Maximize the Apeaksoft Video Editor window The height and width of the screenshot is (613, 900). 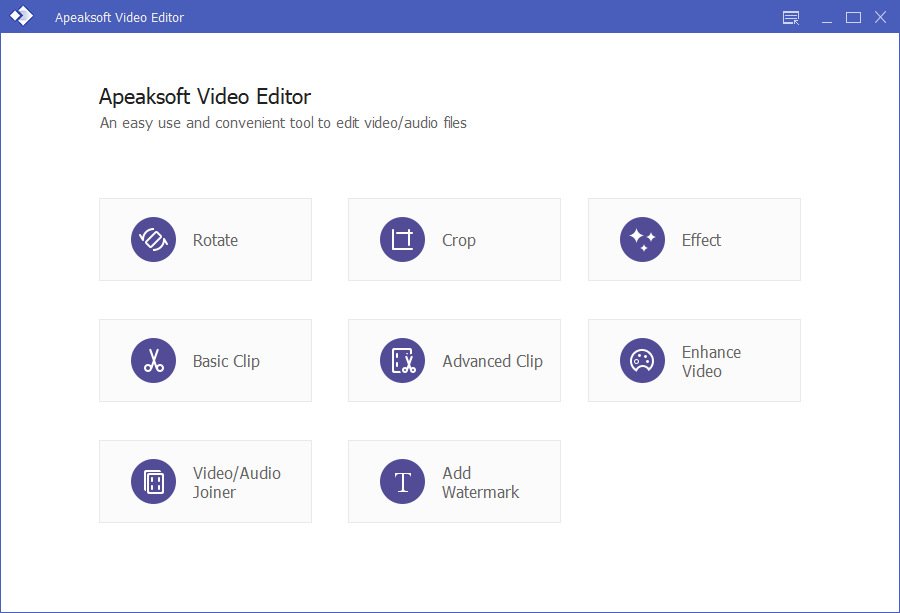[x=854, y=18]
